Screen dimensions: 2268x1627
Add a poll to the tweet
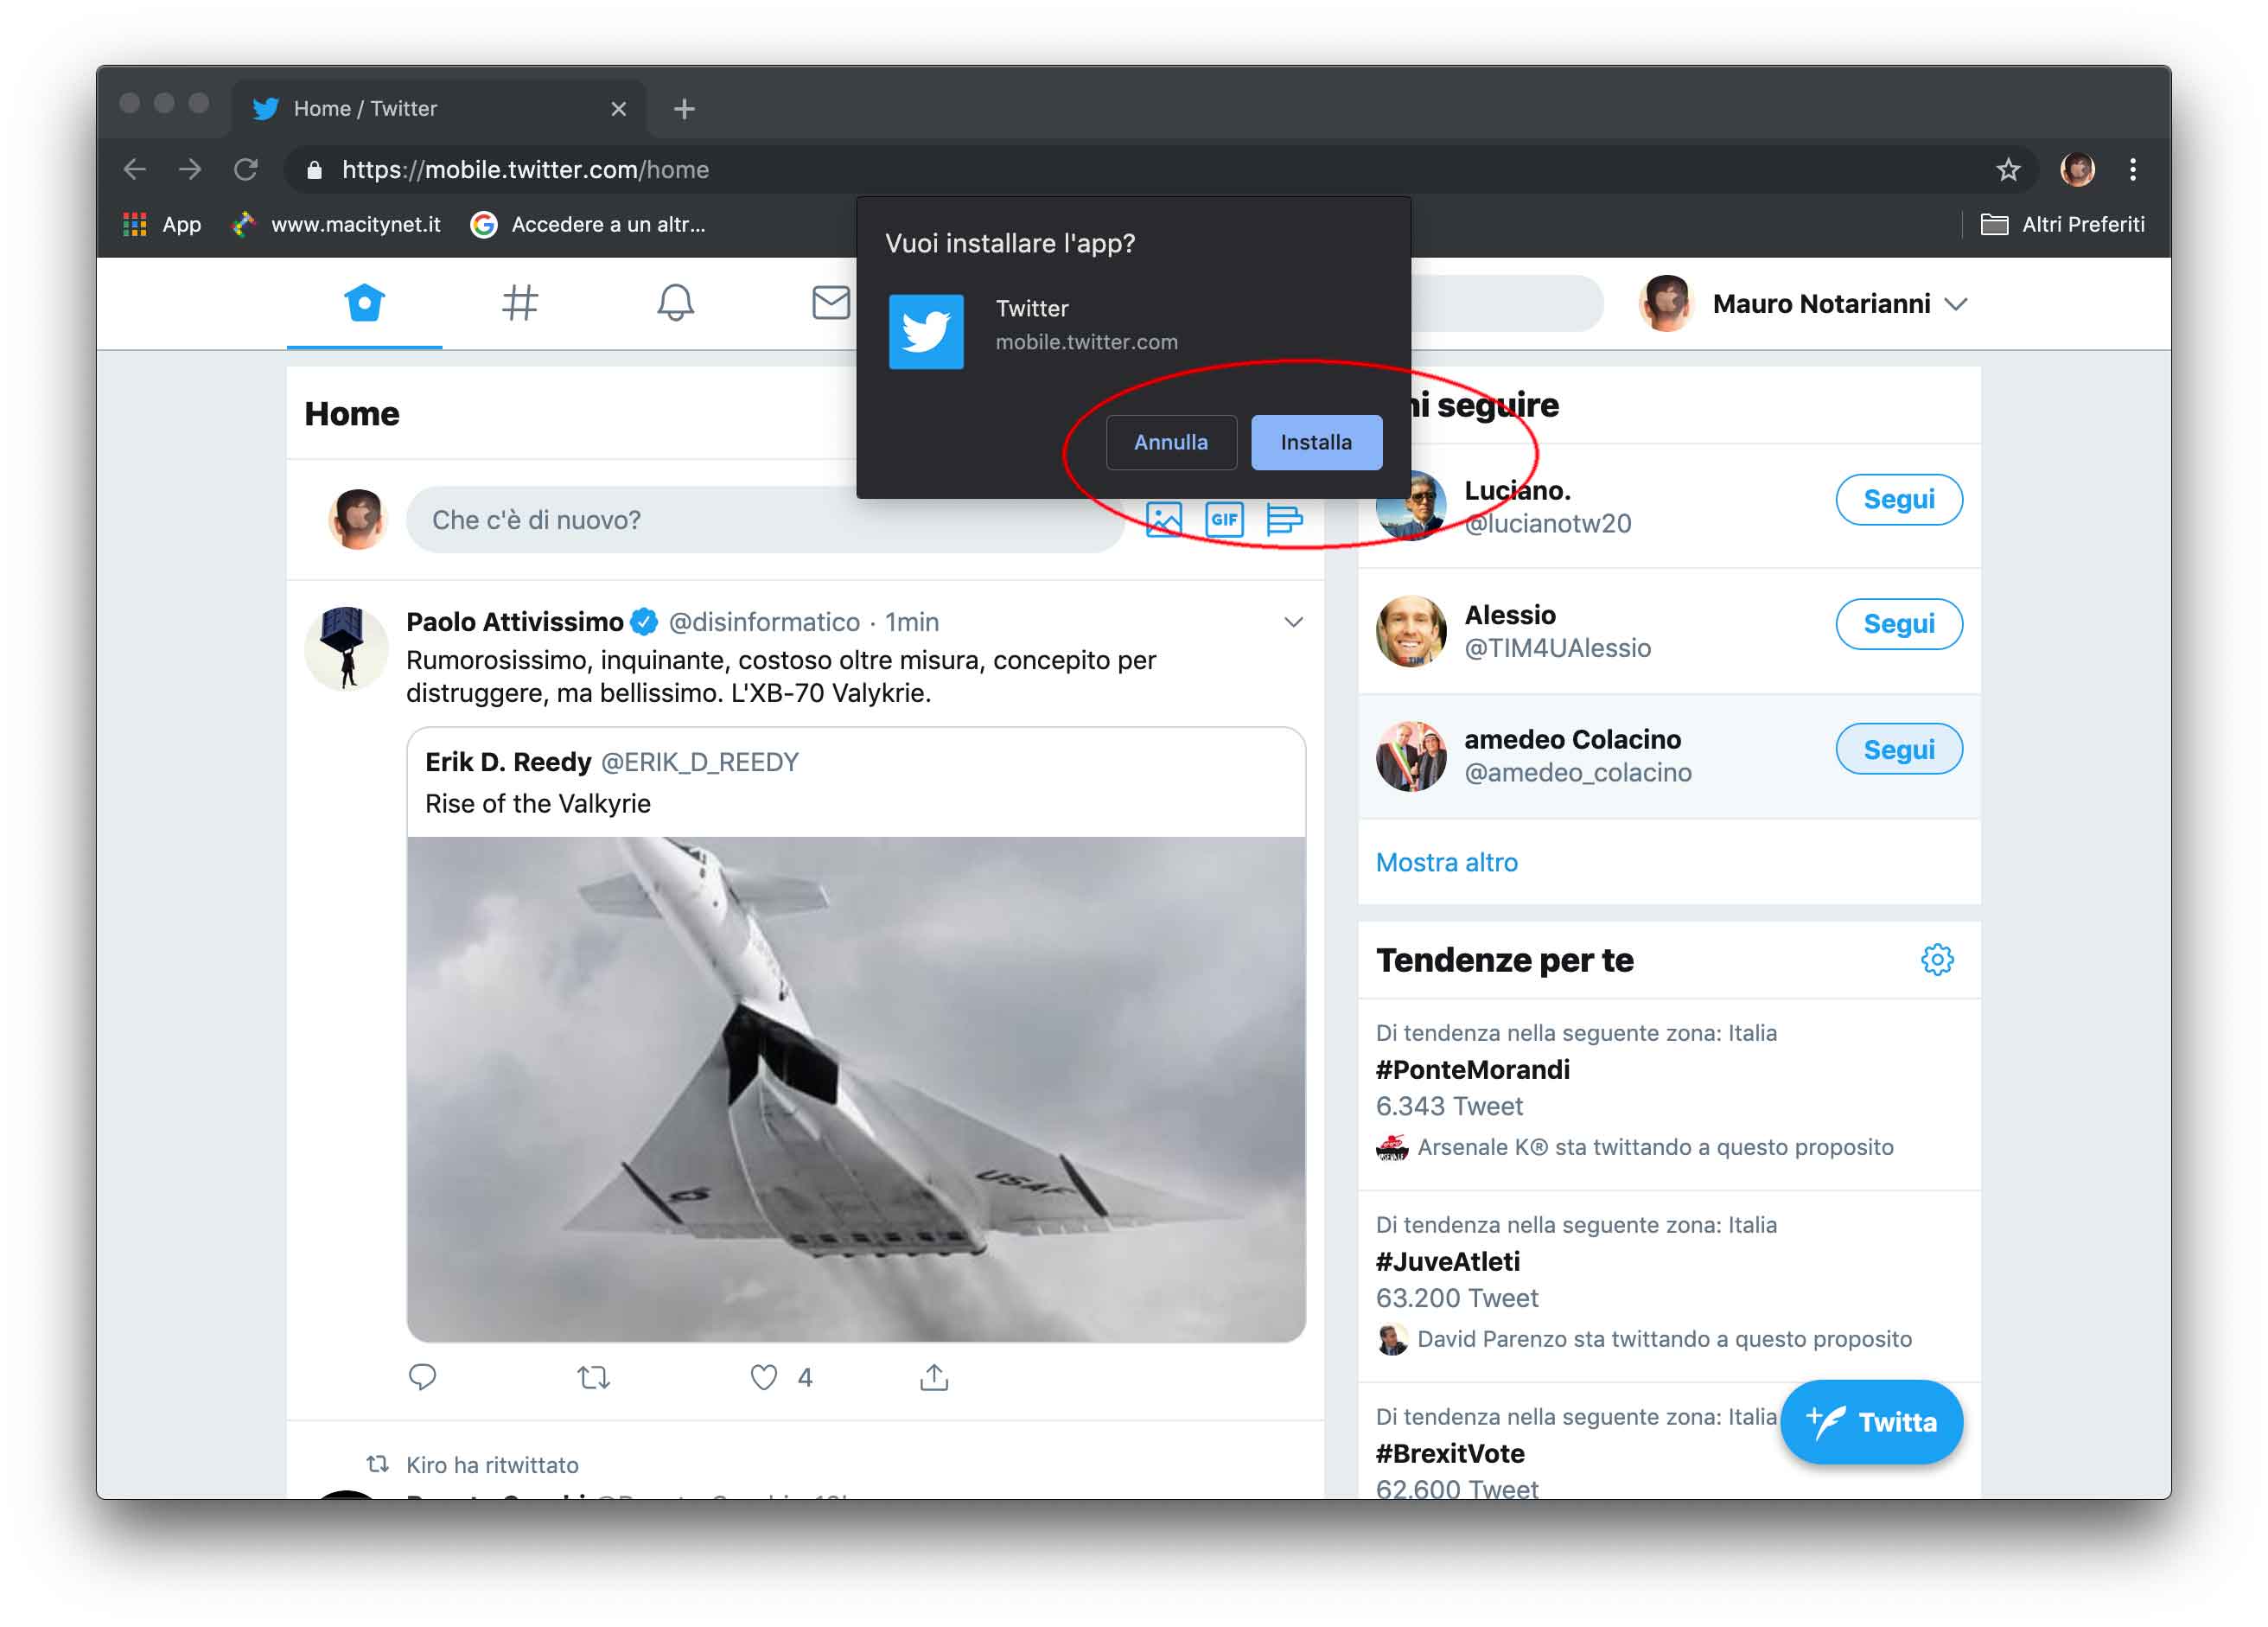coord(1284,520)
